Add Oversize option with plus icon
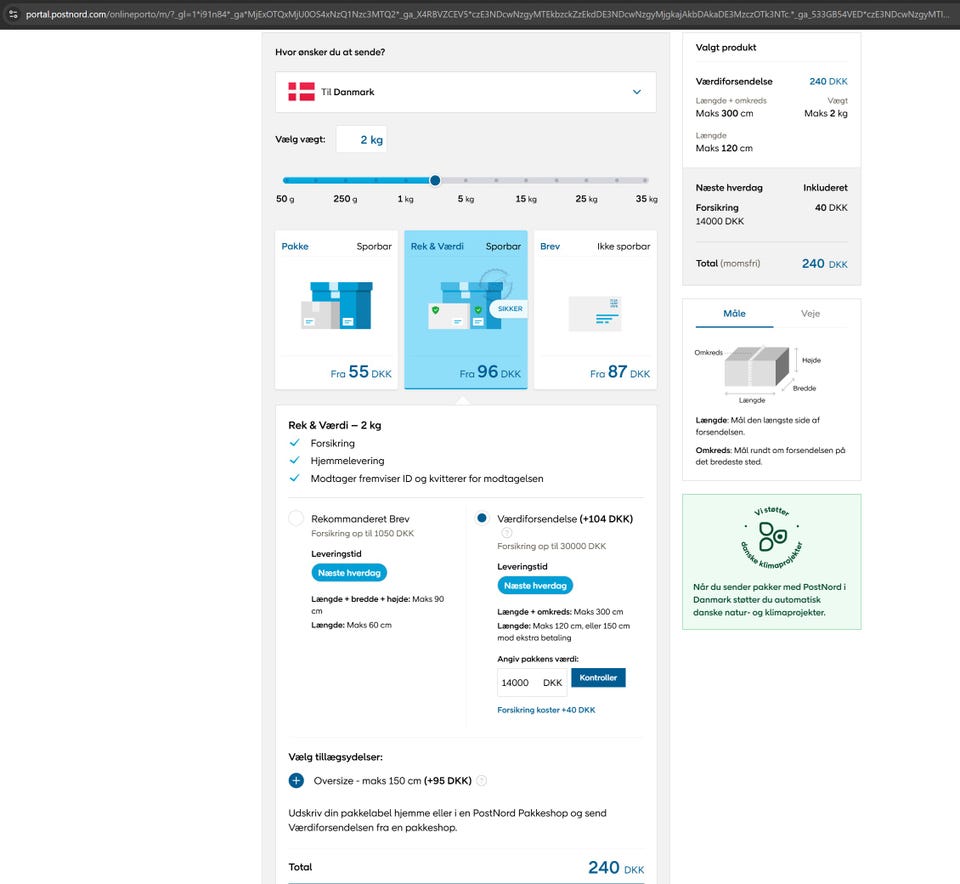Image resolution: width=960 pixels, height=884 pixels. coord(296,781)
